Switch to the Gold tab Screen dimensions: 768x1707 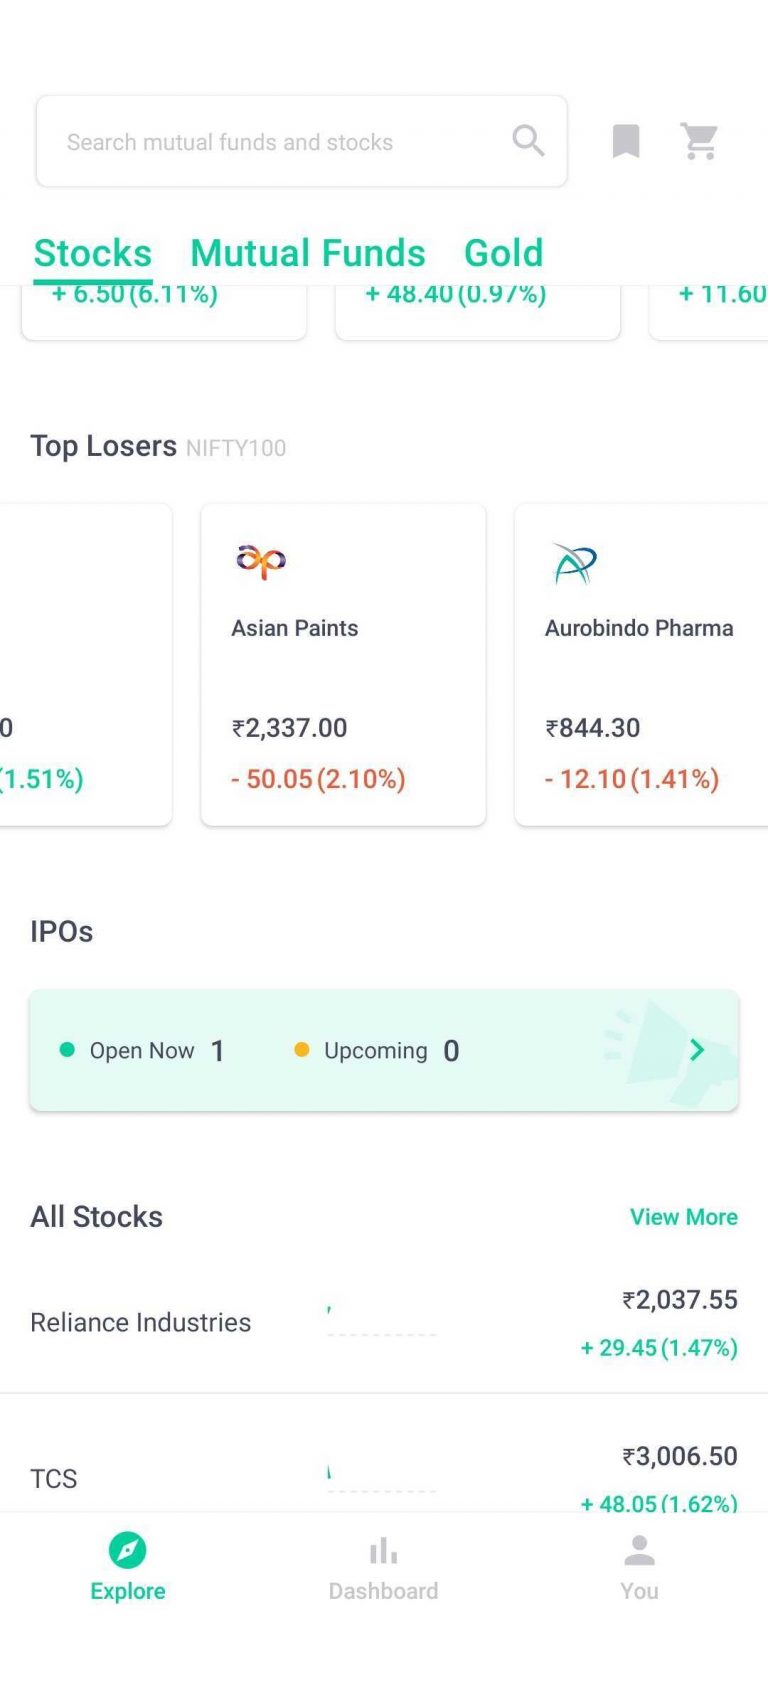pos(503,252)
